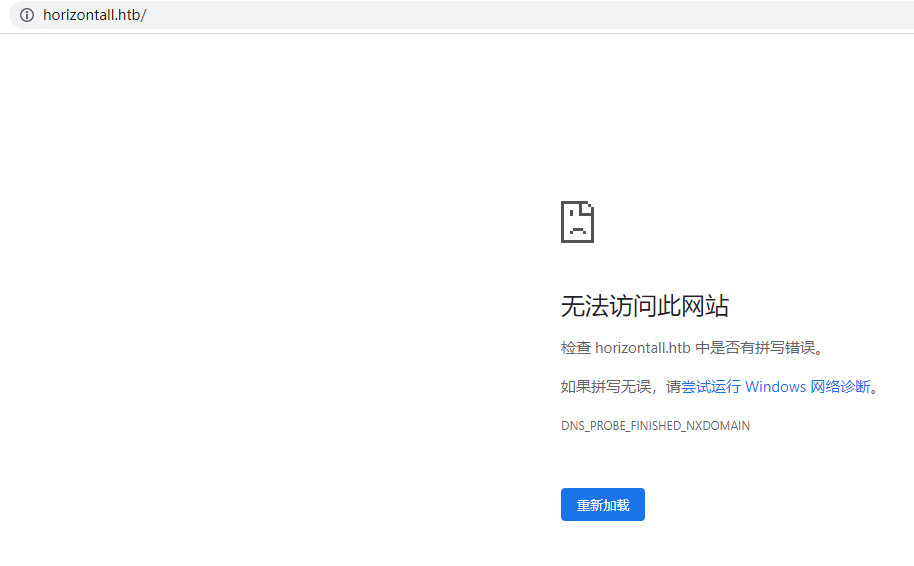Screen dimensions: 914x566
Task: Click the 重新加载 reload button
Action: coord(603,504)
